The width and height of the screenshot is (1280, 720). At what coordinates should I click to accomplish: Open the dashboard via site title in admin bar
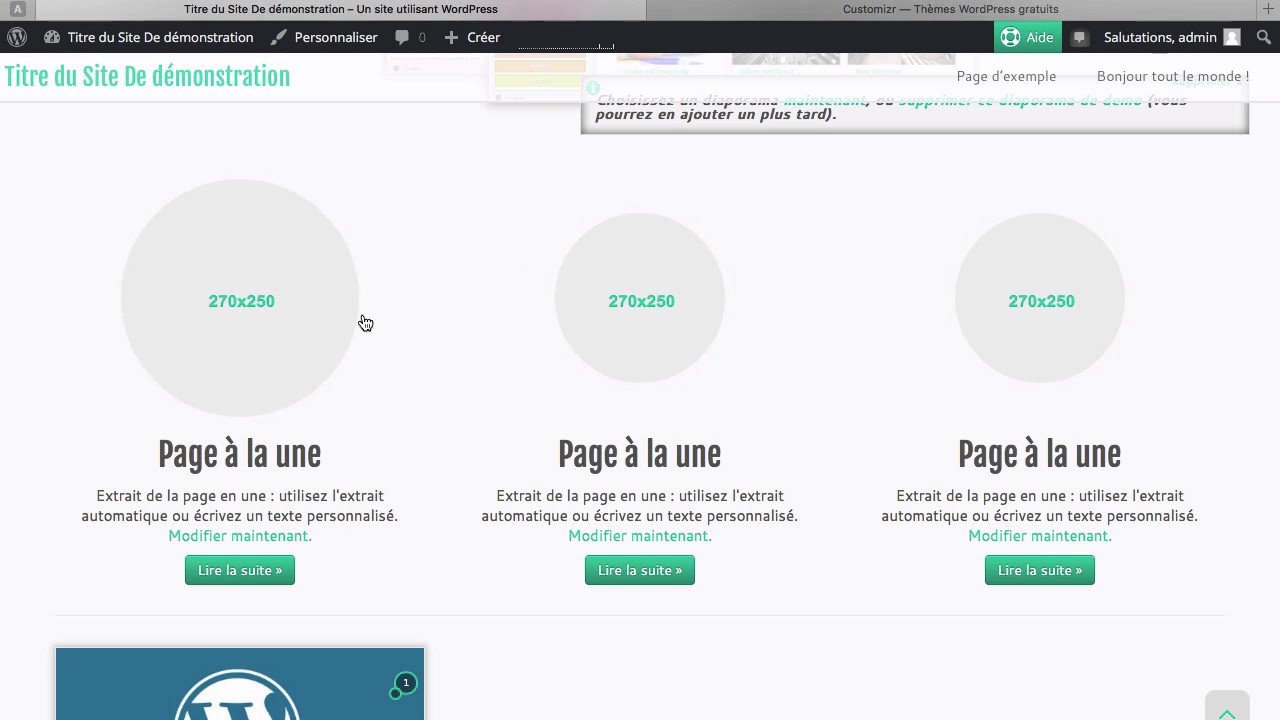click(x=148, y=37)
